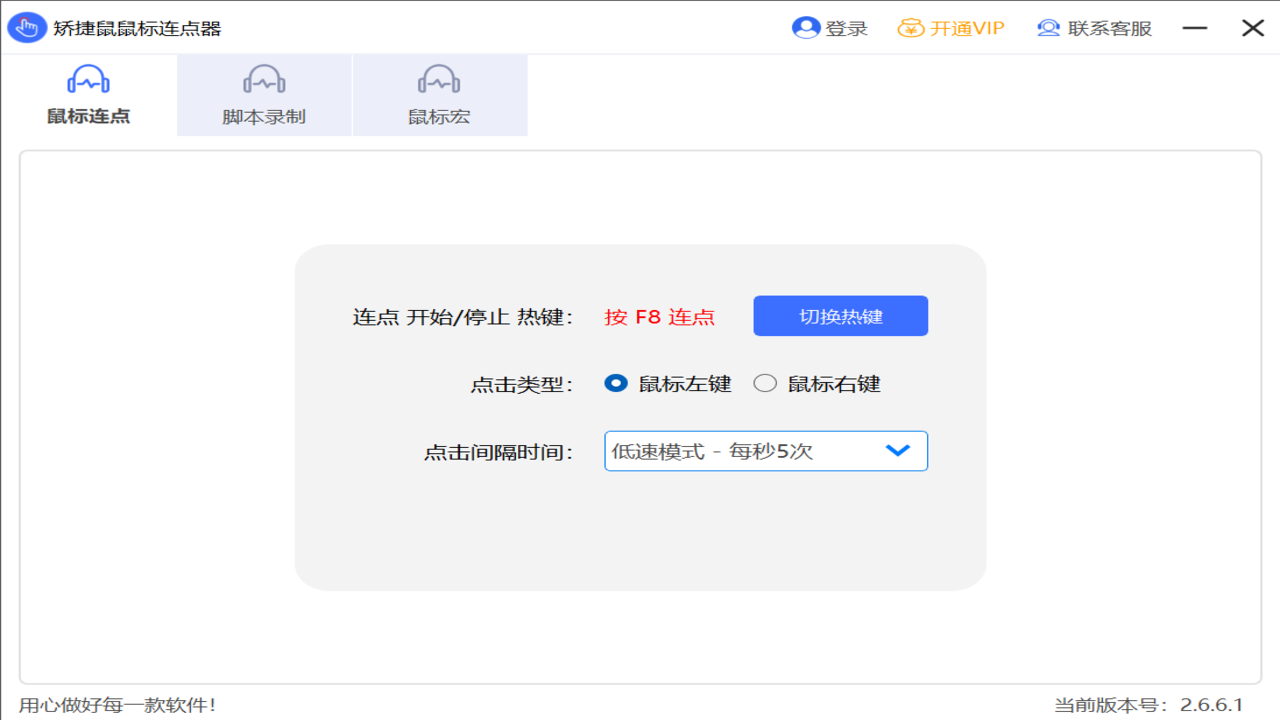
Task: Select the 鼠标左键 radio button
Action: click(616, 383)
